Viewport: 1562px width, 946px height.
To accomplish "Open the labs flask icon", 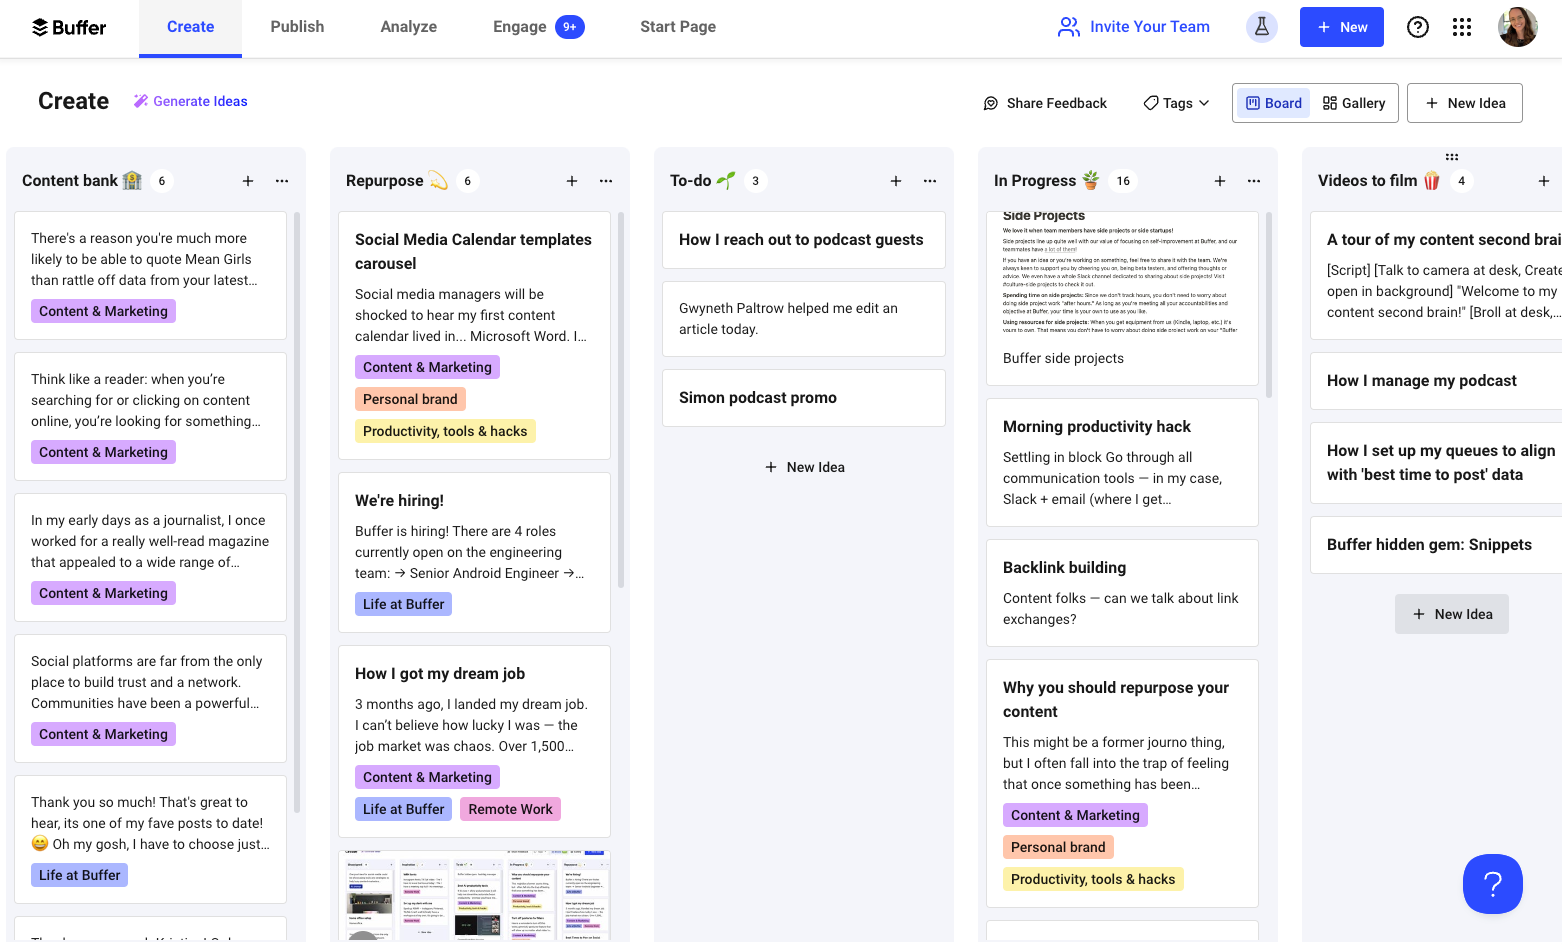I will coord(1262,27).
